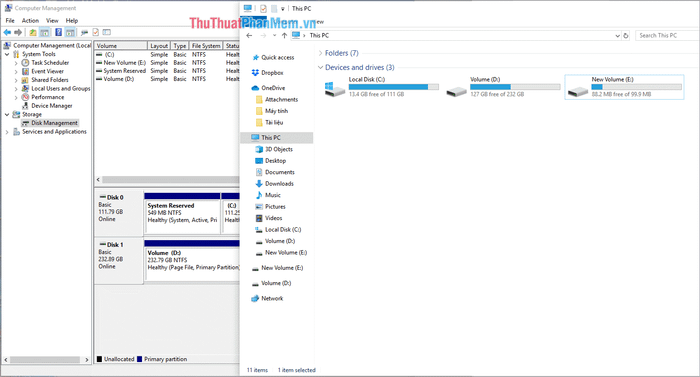Click Event Viewer icon in console tree
700x377 pixels.
click(25, 71)
